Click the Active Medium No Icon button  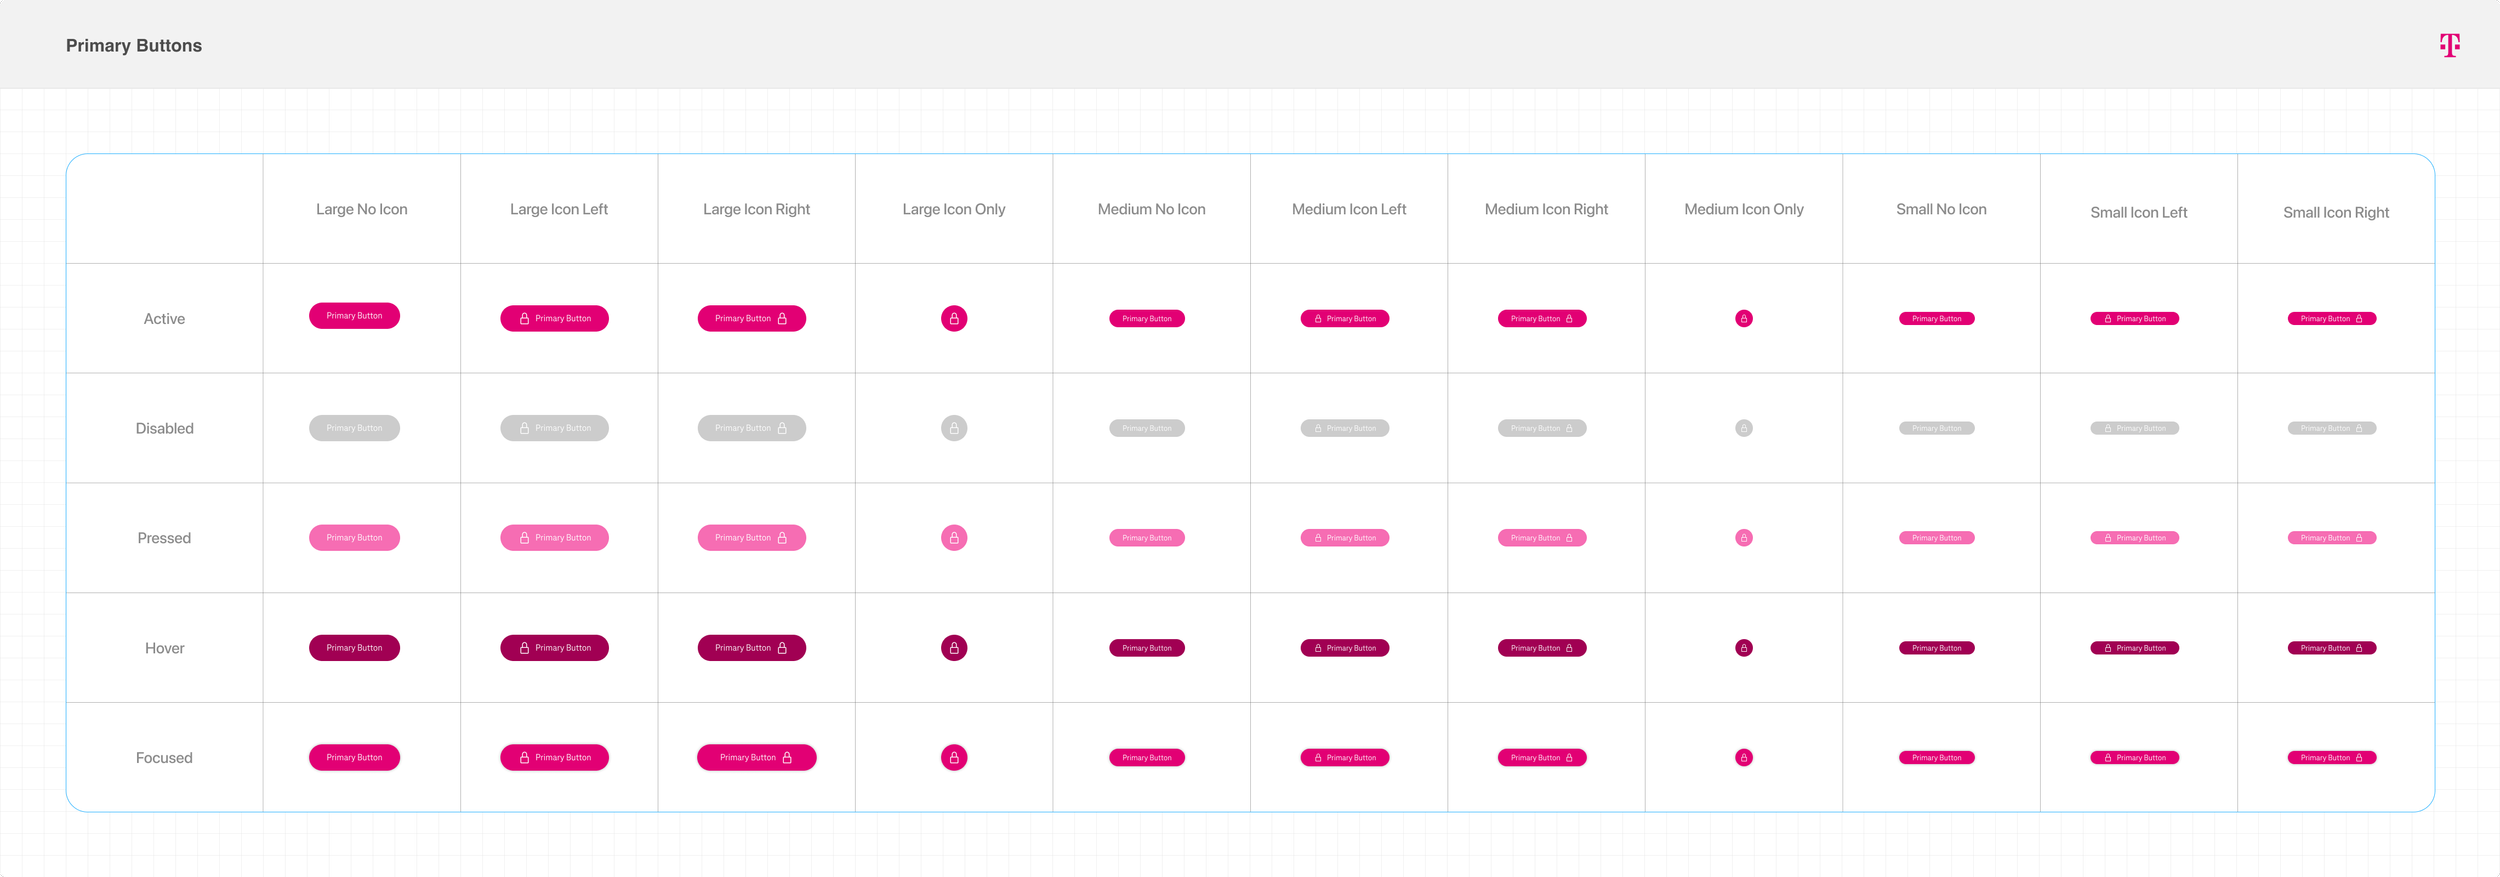(1147, 318)
